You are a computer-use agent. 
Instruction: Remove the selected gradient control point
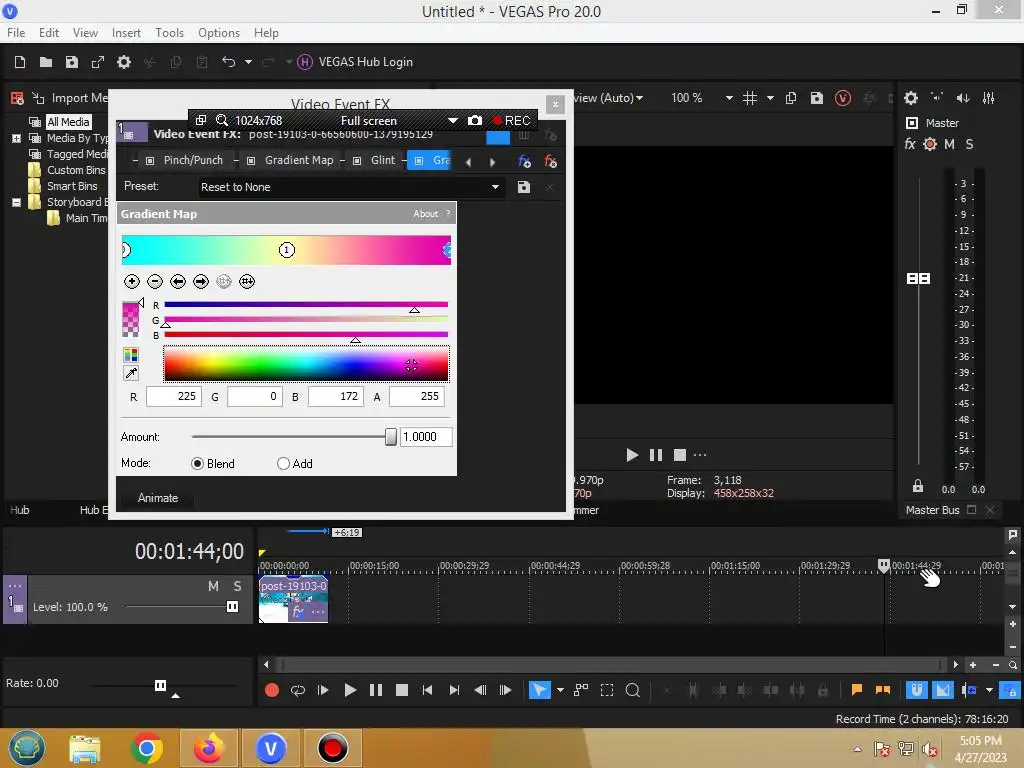tap(155, 281)
